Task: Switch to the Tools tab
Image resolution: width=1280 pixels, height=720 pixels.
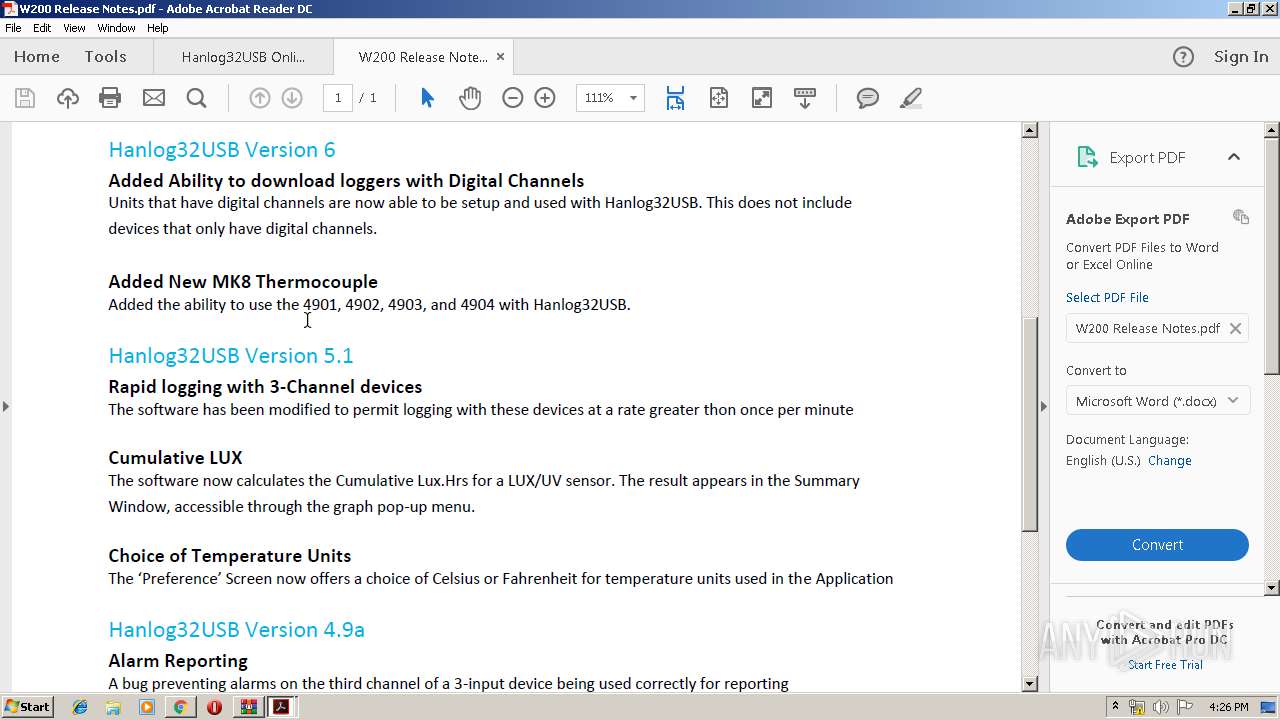Action: click(x=105, y=57)
